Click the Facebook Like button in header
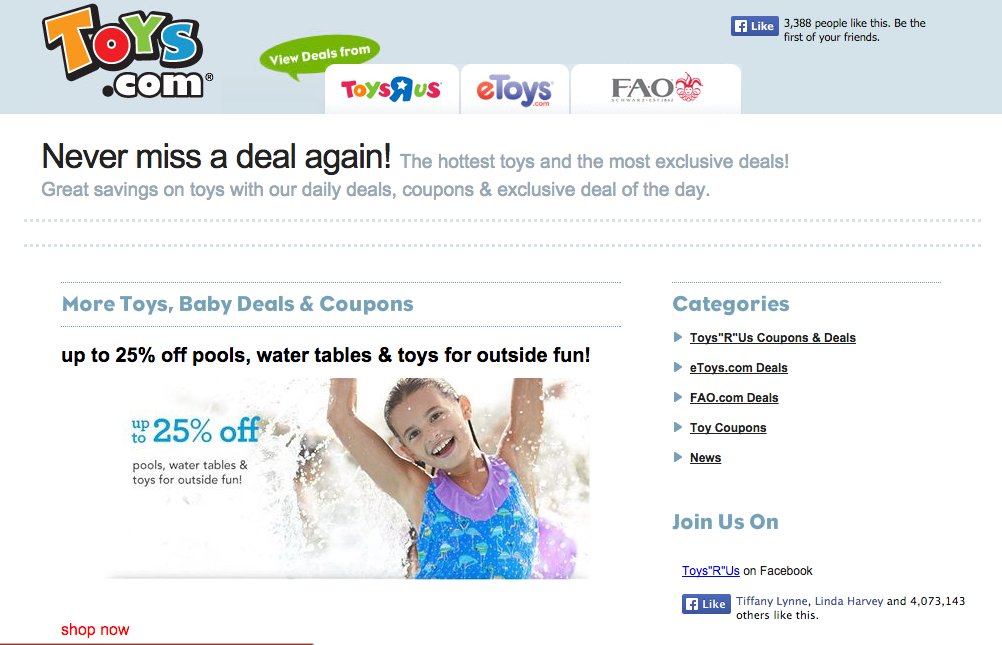 coord(755,26)
